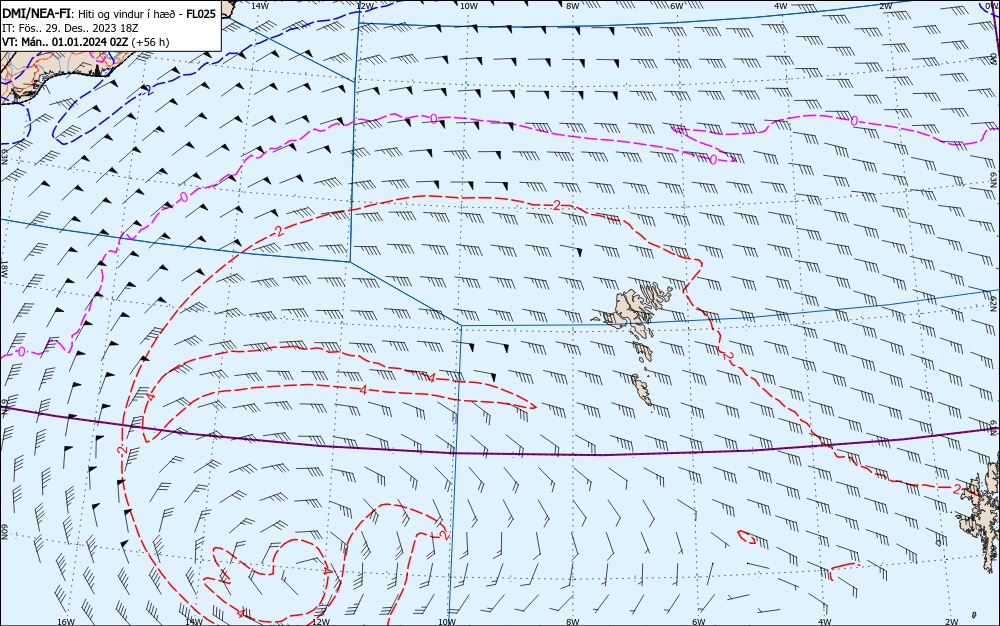Click the '6W' longitude label along the bottom edge
This screenshot has height=626, width=1000.
point(698,622)
